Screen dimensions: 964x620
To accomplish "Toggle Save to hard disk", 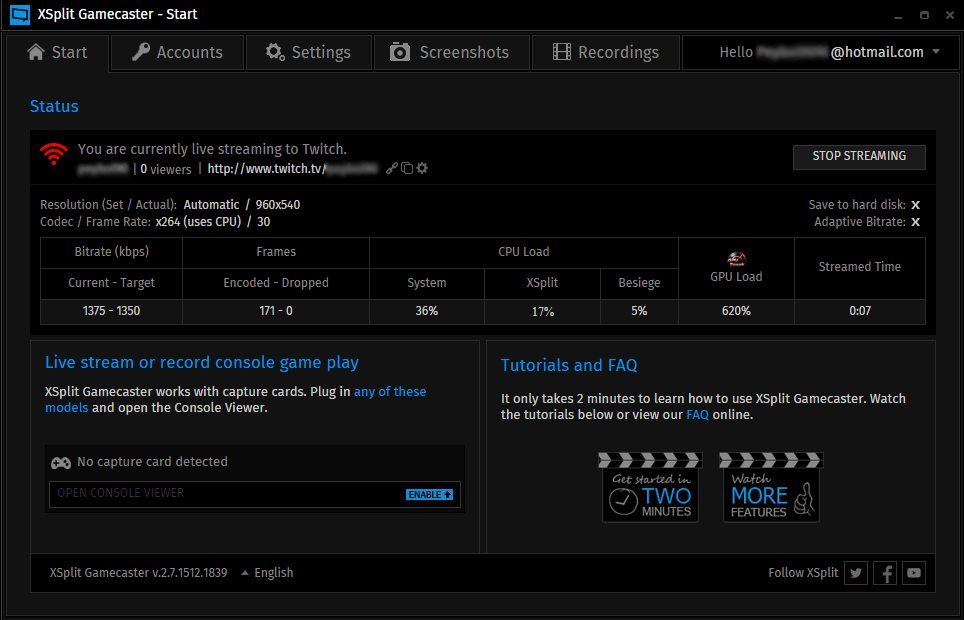I will [x=915, y=205].
